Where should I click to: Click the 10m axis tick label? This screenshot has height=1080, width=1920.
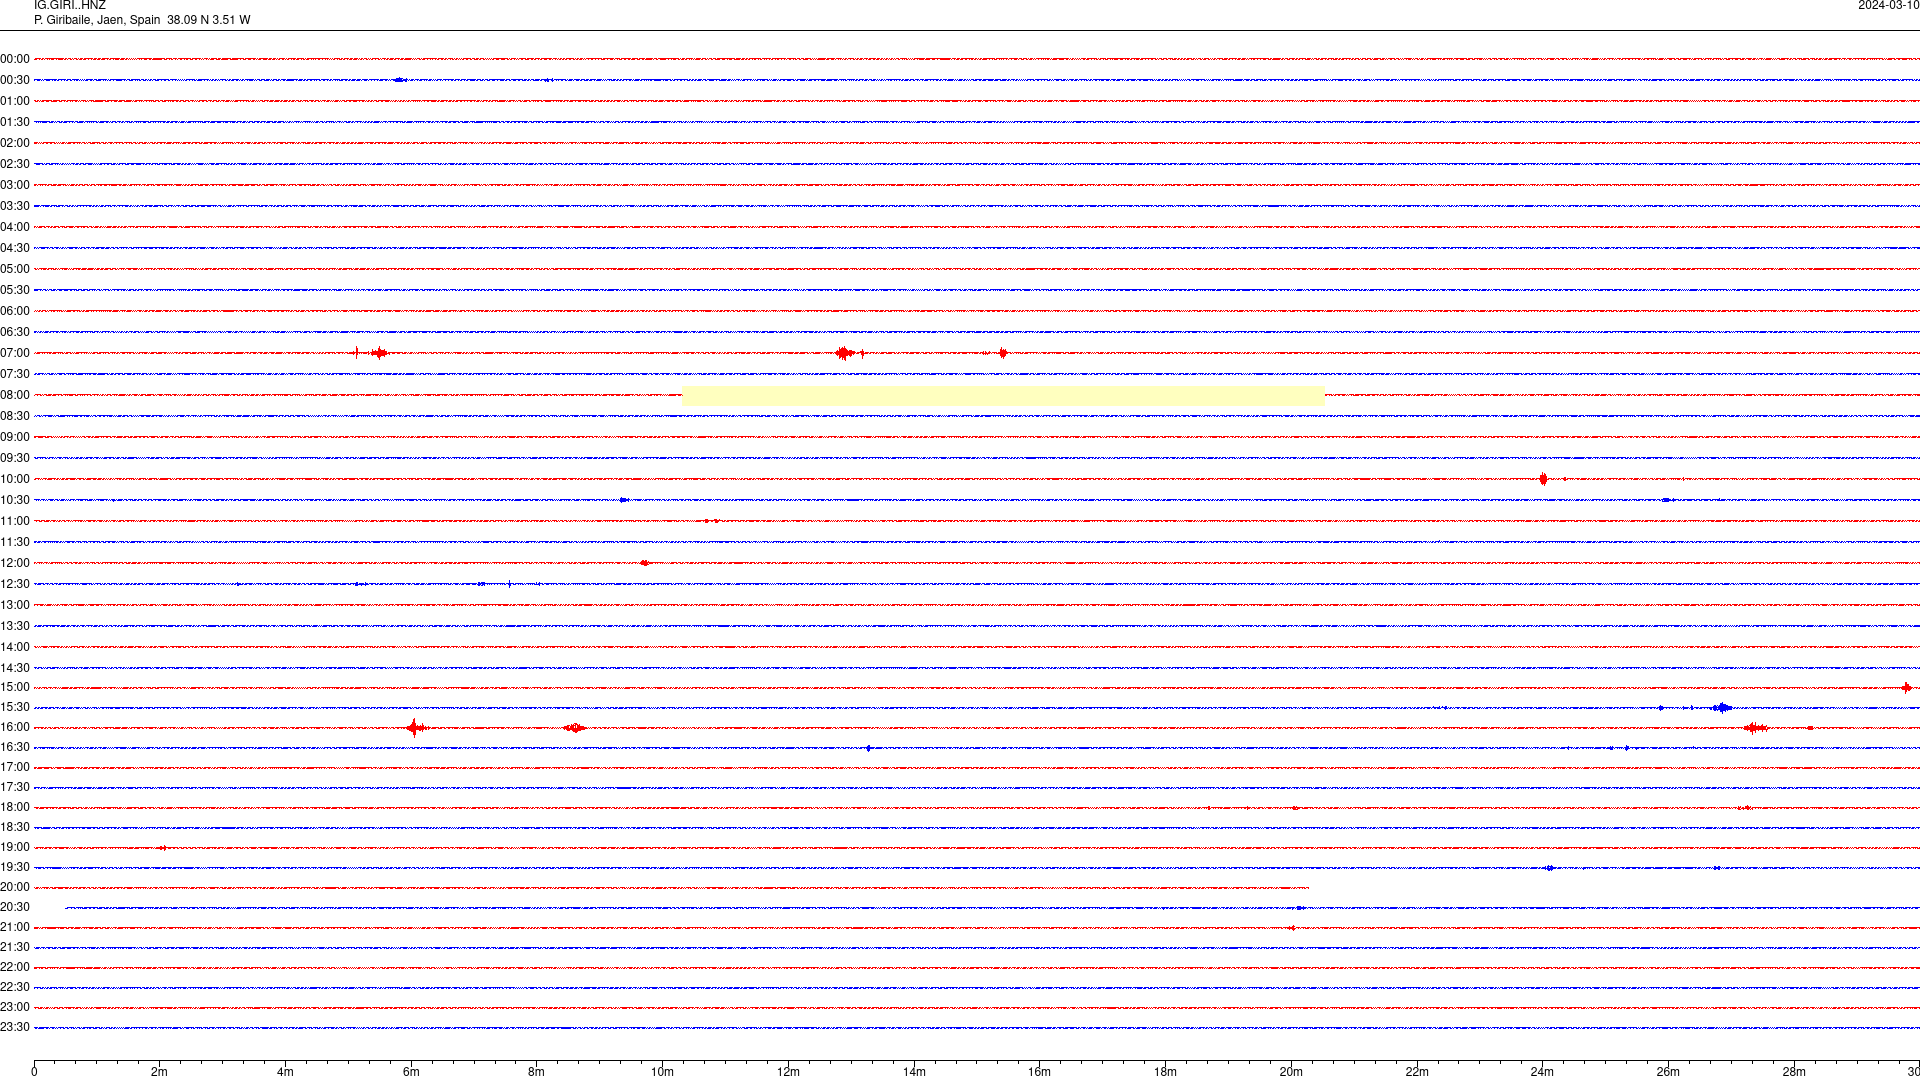[662, 1072]
